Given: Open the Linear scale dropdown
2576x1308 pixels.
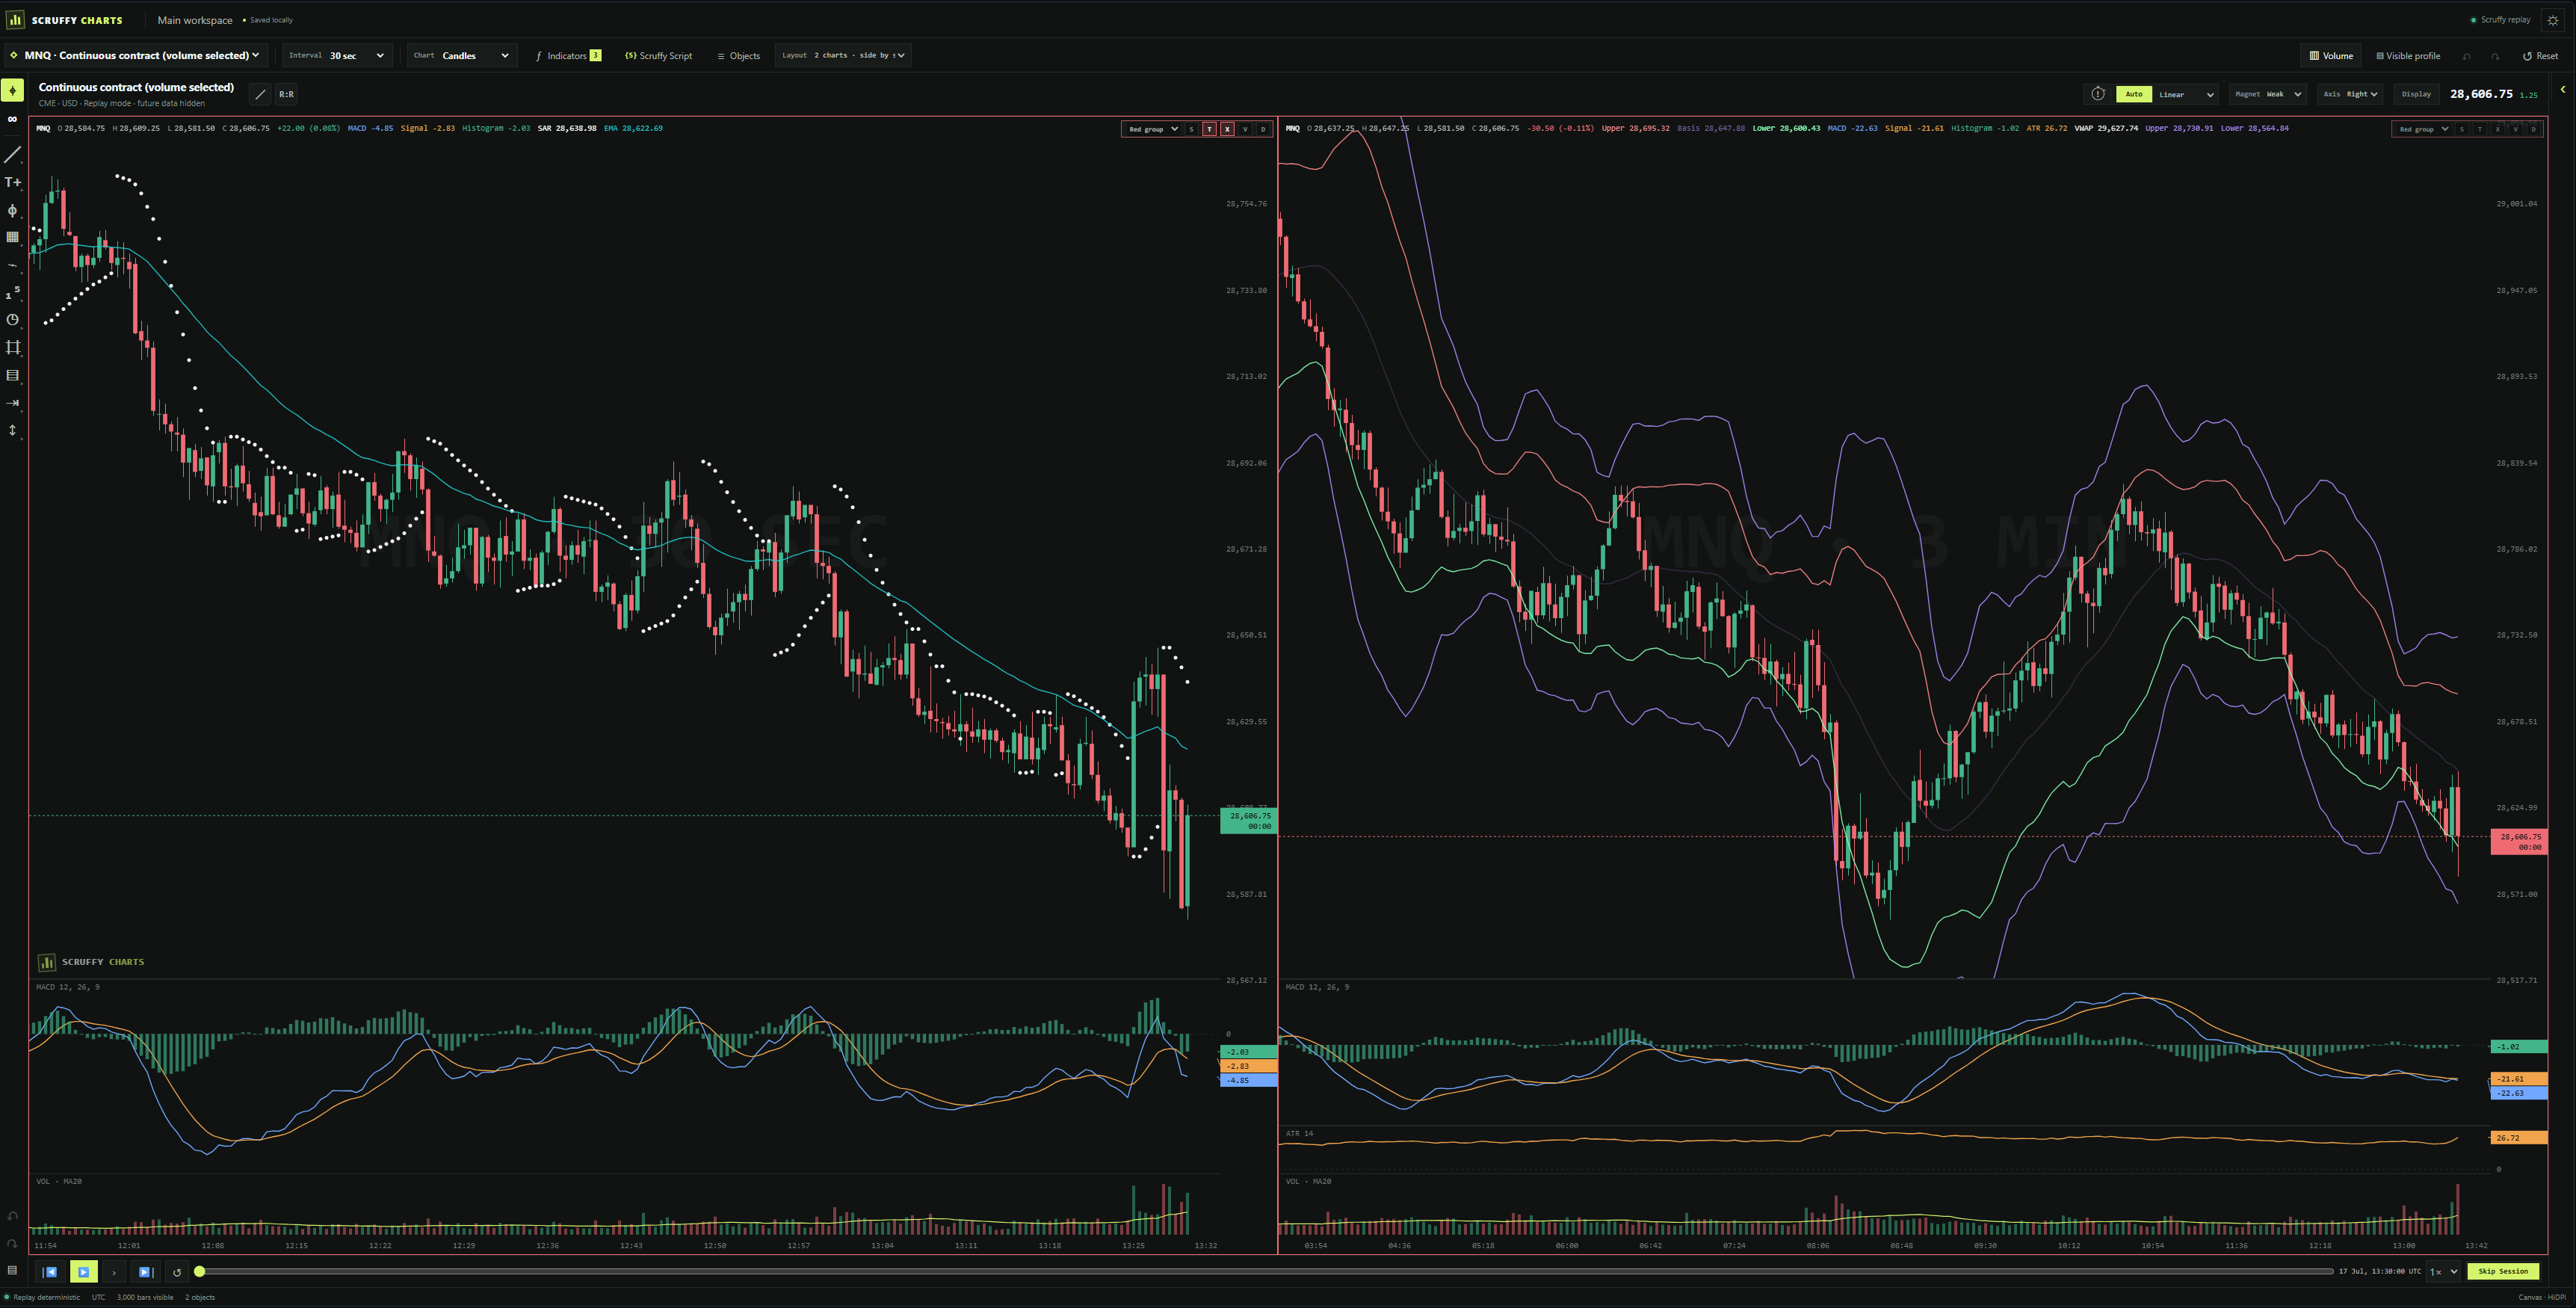Looking at the screenshot, I should click(x=2186, y=94).
